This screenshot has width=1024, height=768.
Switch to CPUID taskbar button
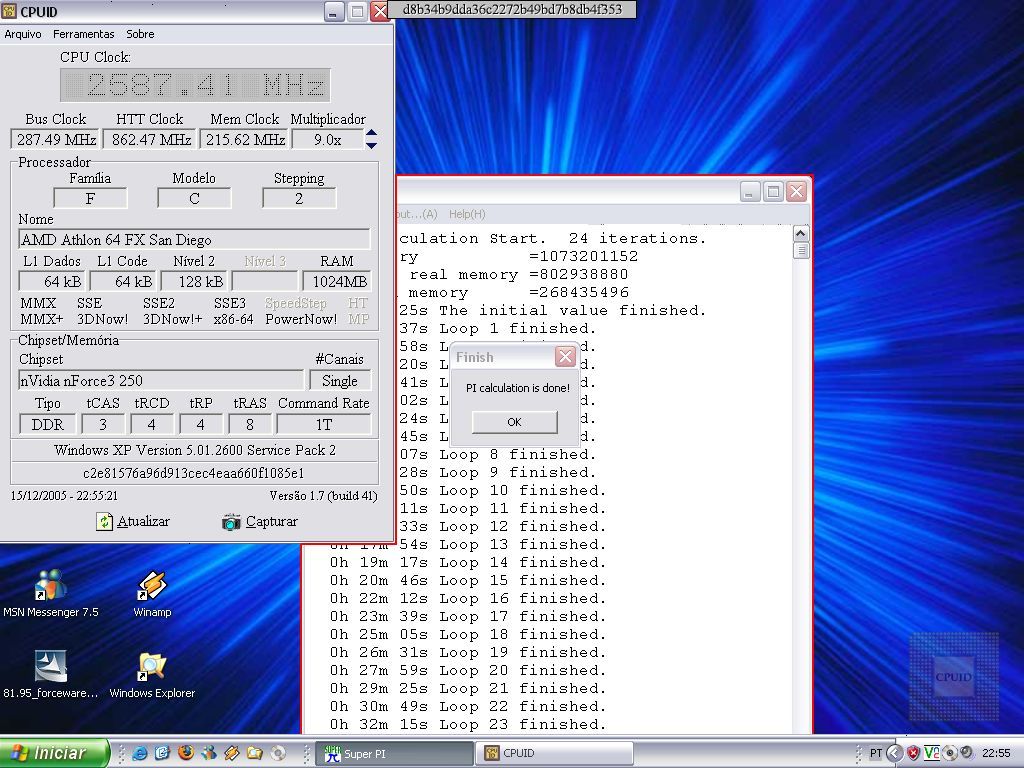[554, 753]
